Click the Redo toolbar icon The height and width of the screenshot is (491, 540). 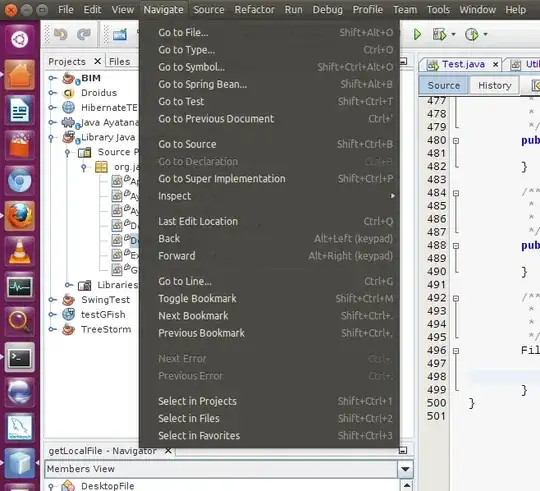click(84, 34)
